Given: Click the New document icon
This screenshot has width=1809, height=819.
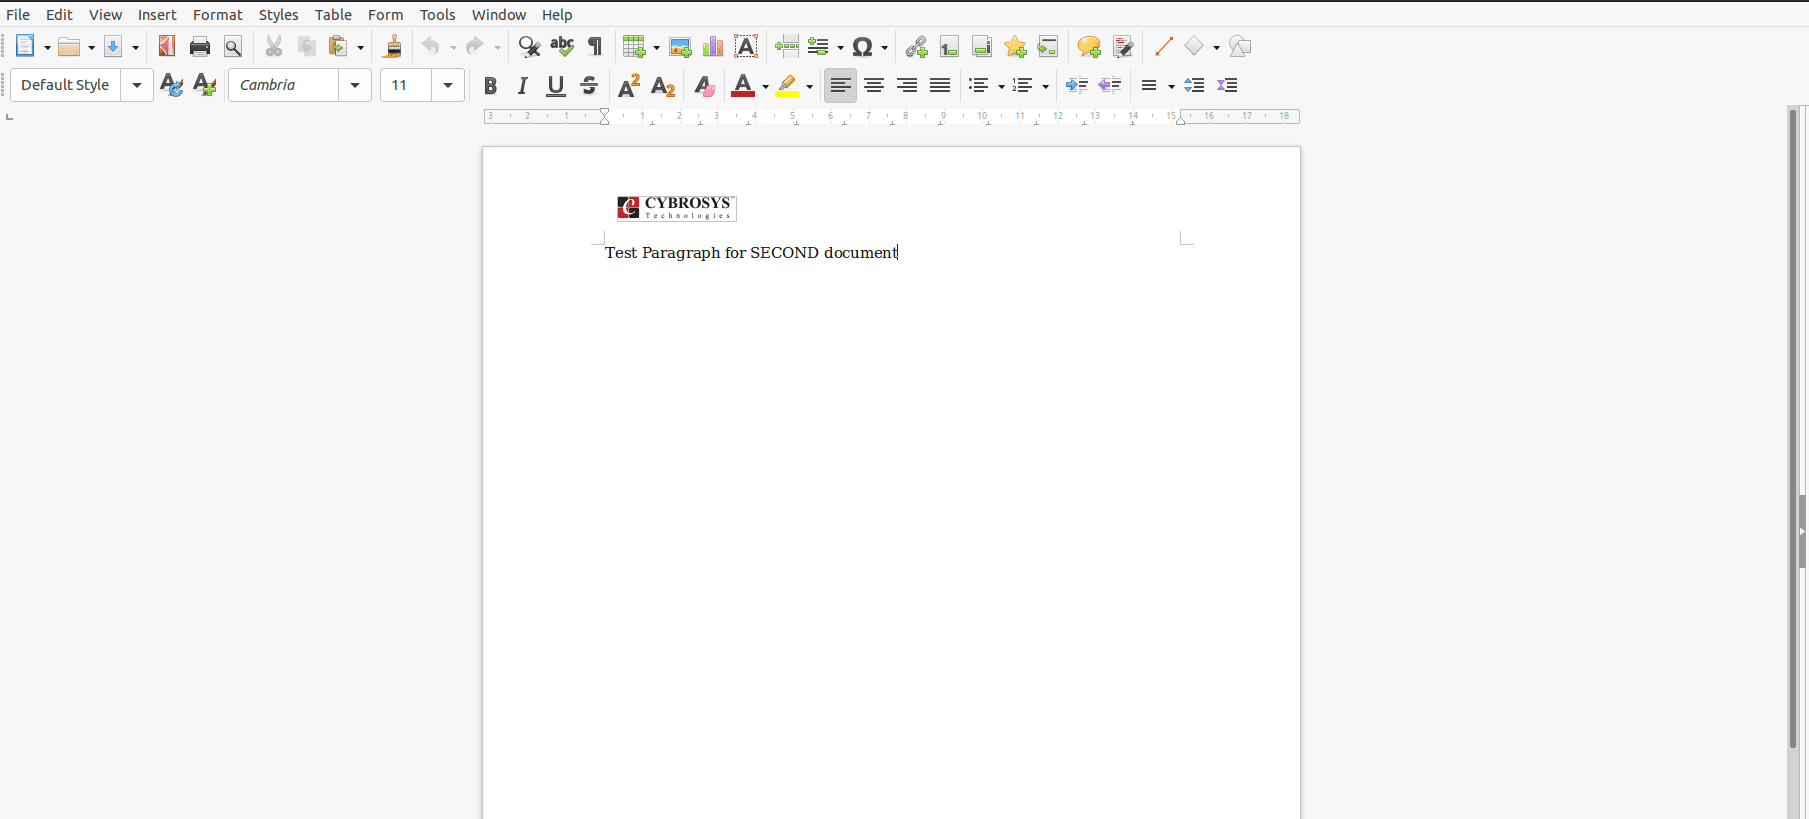Looking at the screenshot, I should 25,46.
